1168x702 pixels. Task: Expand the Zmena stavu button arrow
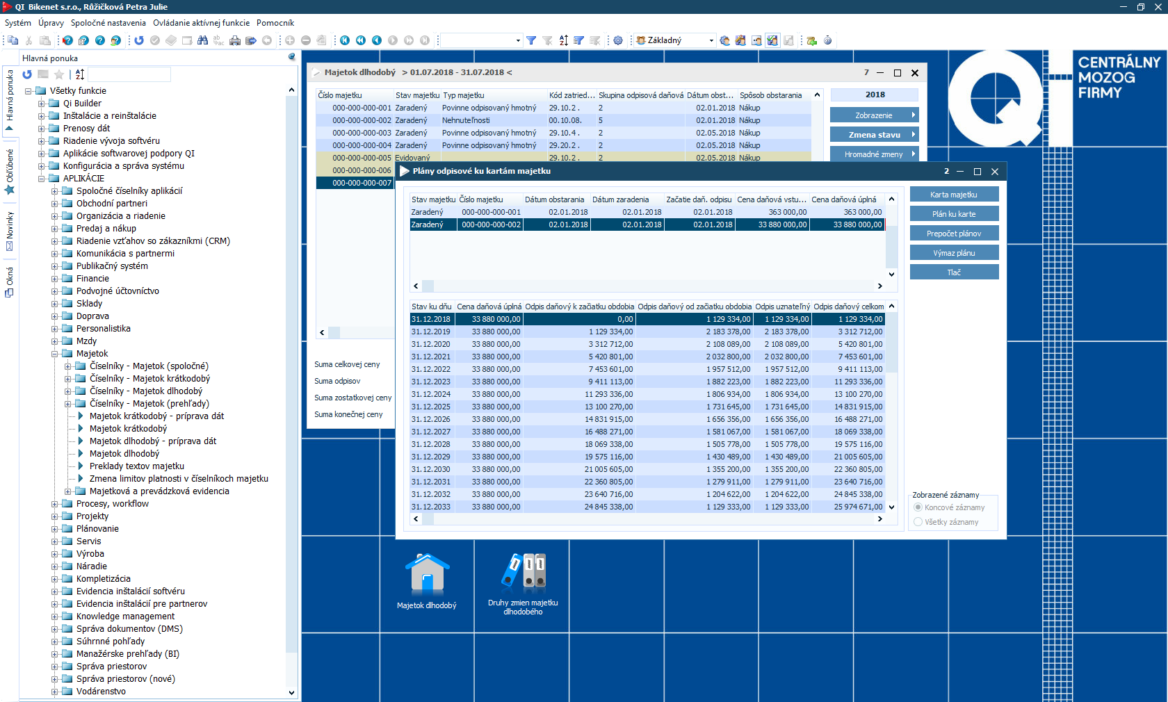coord(912,134)
